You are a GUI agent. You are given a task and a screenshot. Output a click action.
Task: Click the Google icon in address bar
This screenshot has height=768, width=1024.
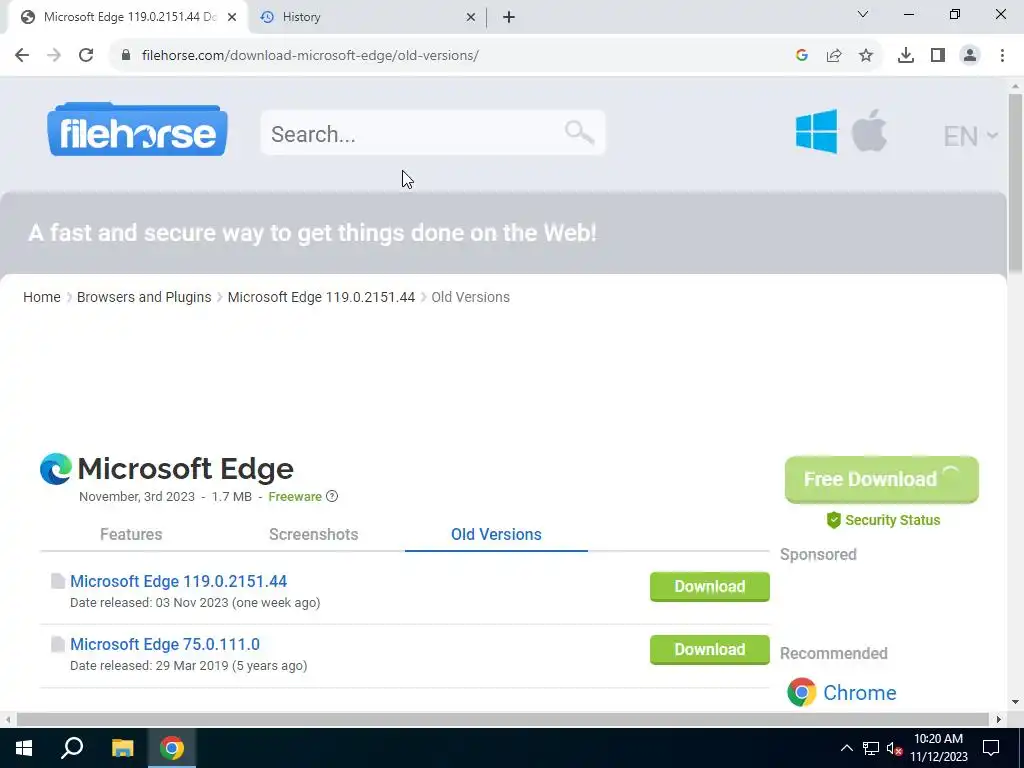[x=802, y=55]
